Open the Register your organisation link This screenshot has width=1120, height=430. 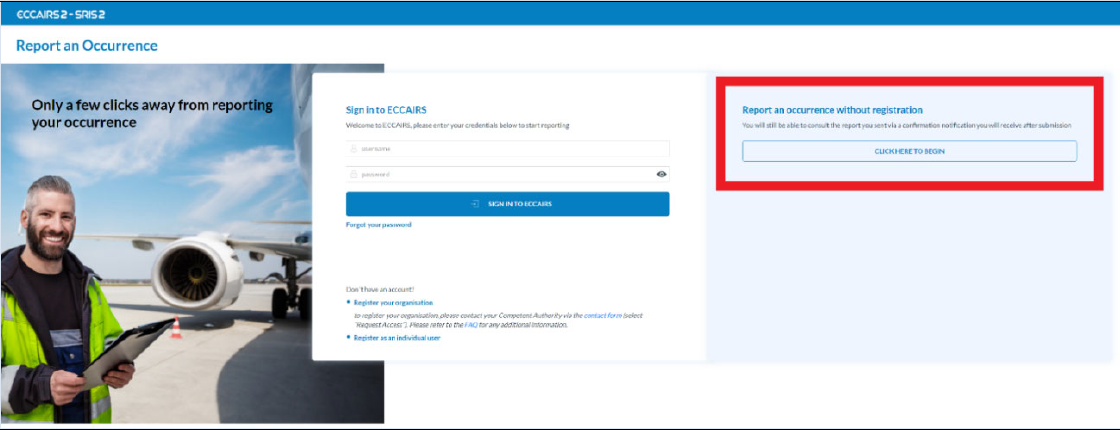point(393,303)
